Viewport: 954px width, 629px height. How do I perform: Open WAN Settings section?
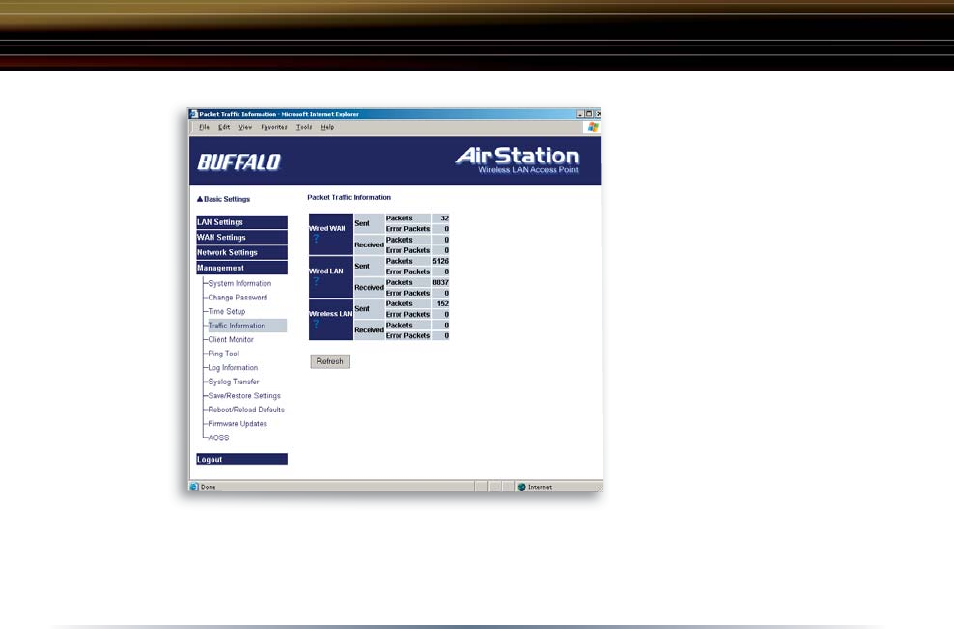[242, 237]
